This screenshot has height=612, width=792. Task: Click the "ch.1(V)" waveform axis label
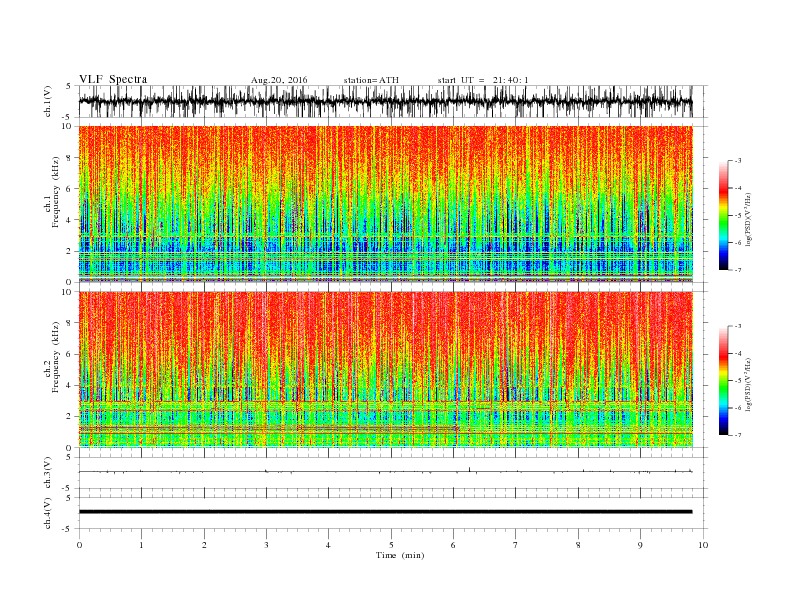click(x=48, y=101)
